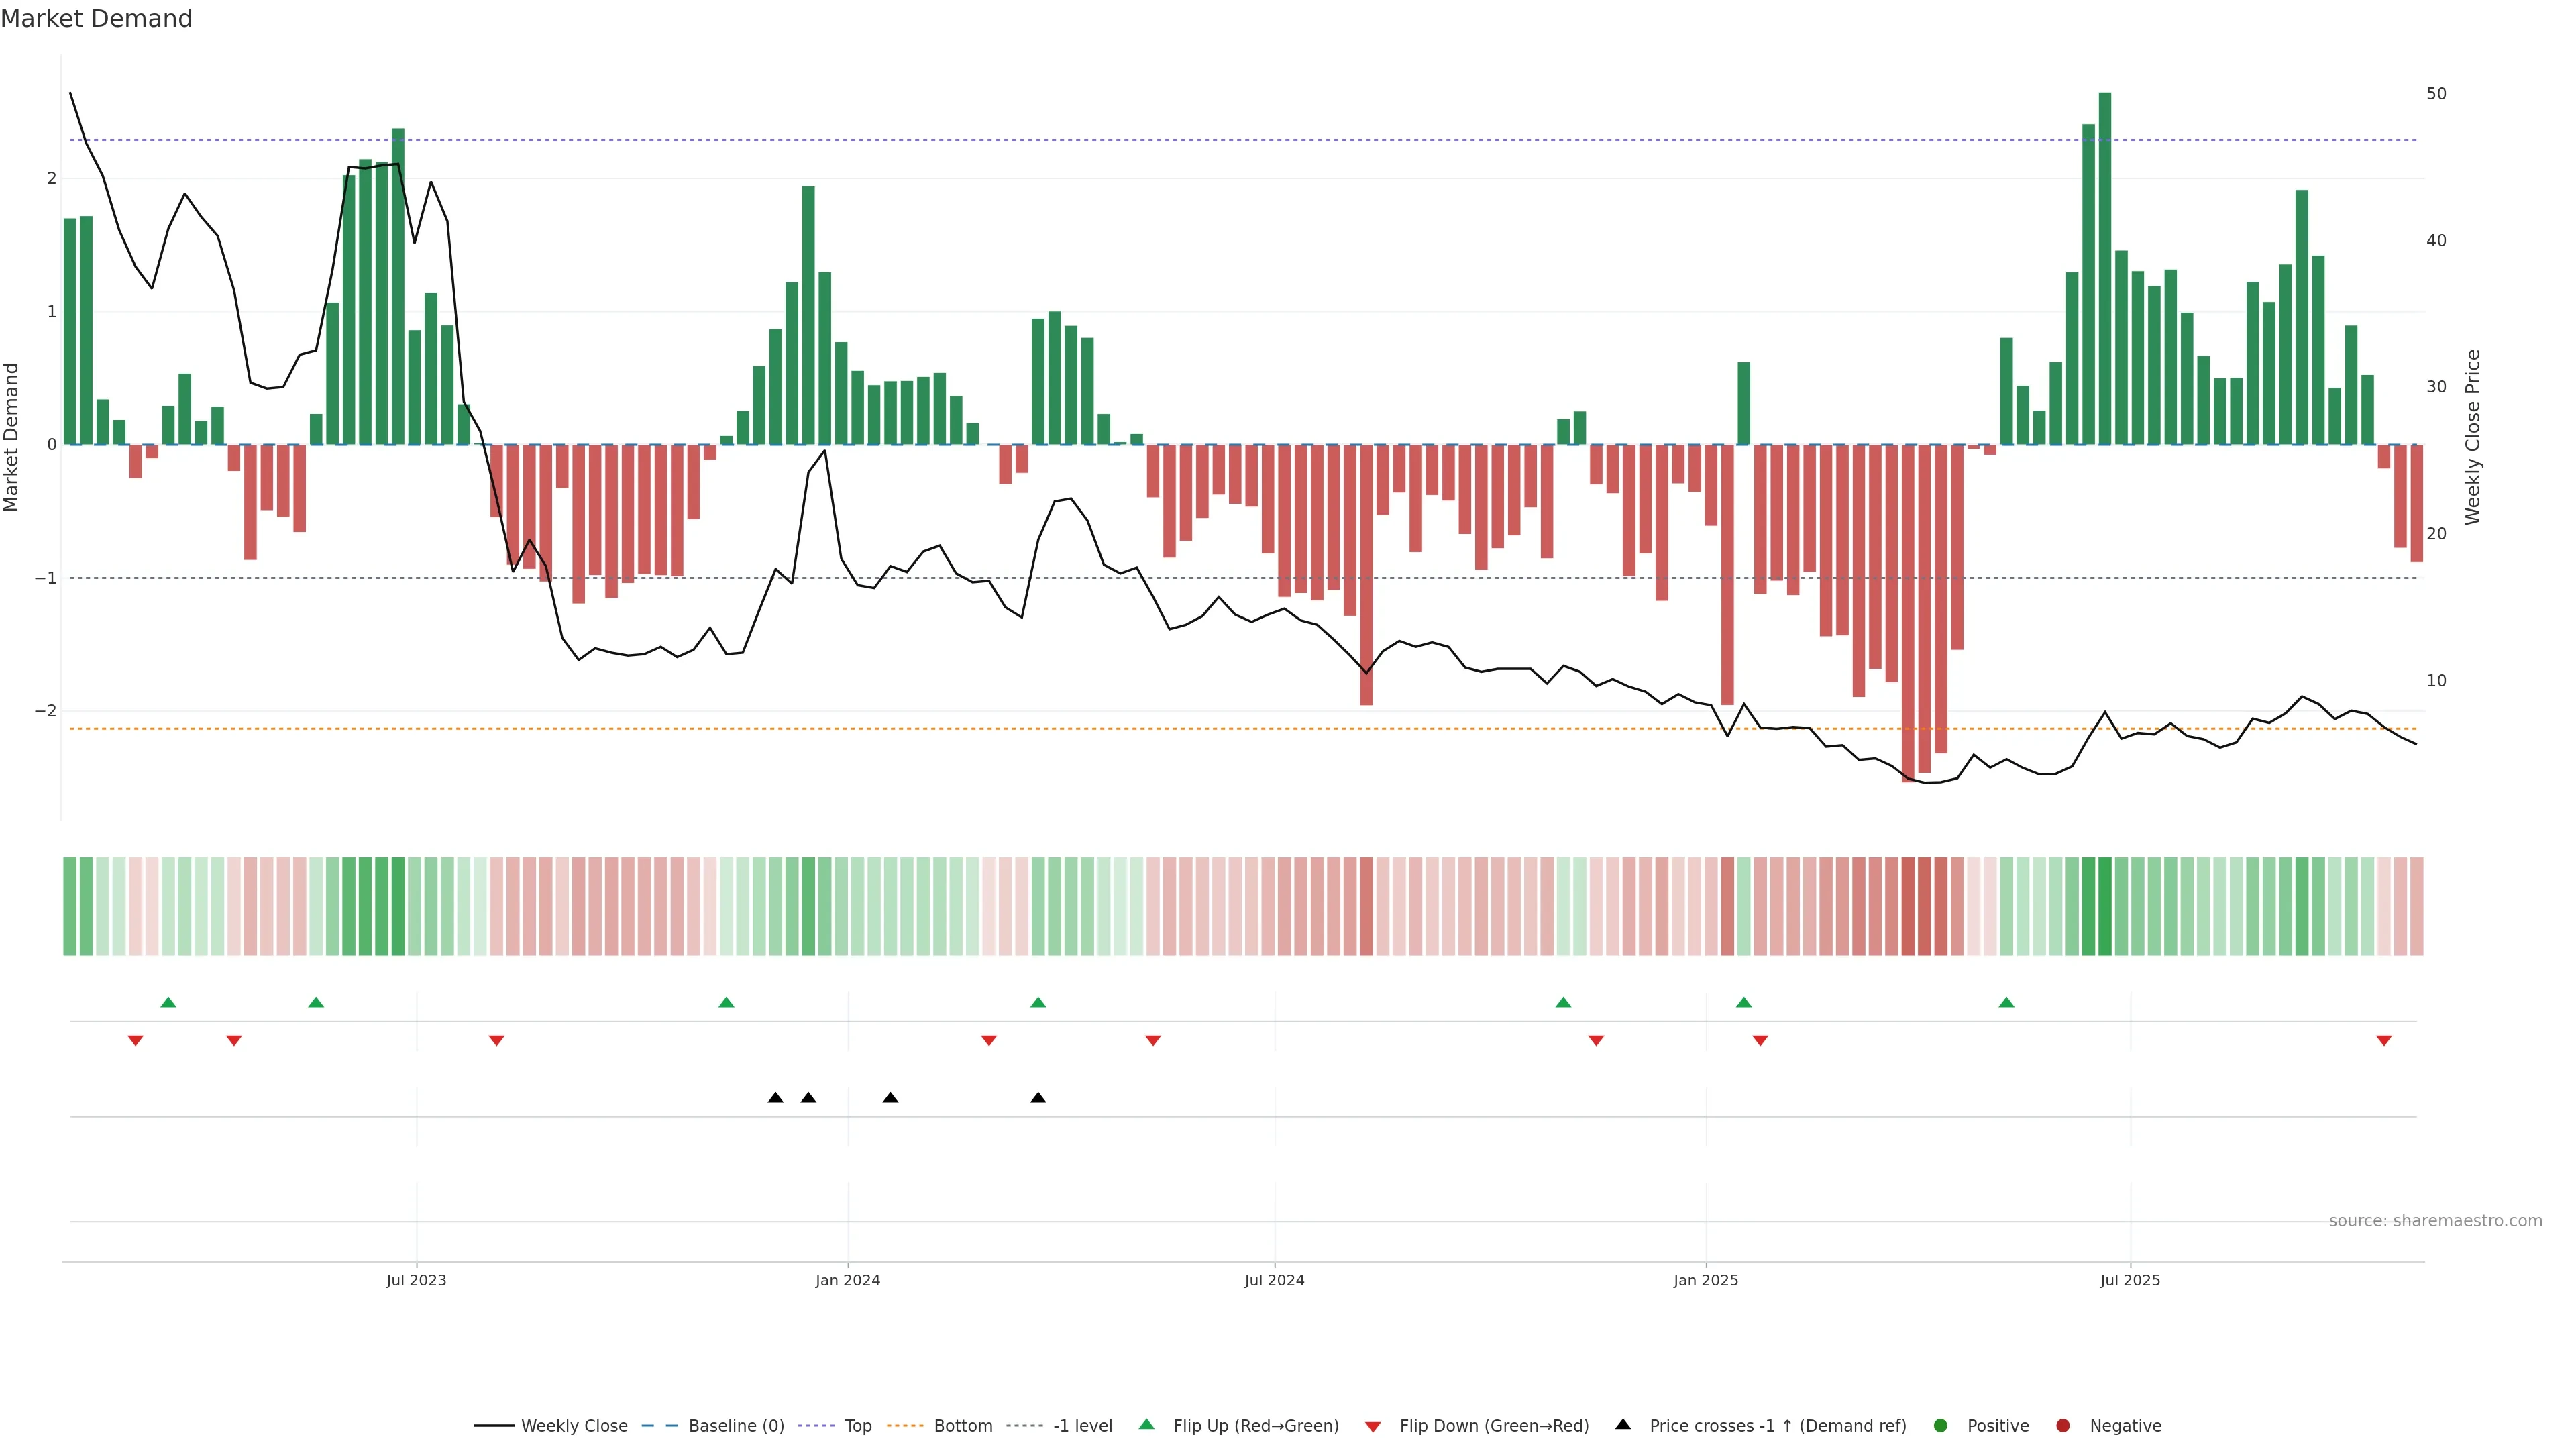The image size is (2576, 1449).
Task: Click Price crosses -1 black triangle legend icon
Action: click(1623, 1425)
